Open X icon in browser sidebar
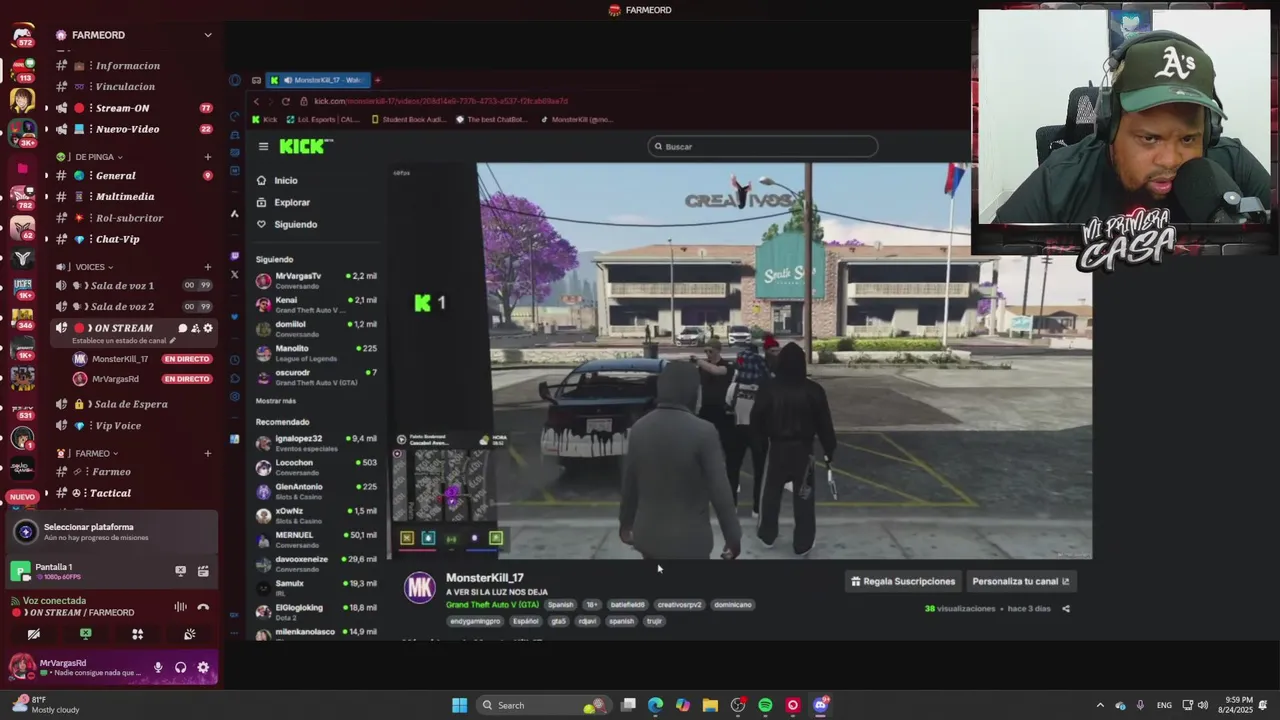Screen dimensions: 1280x720 coord(235,274)
